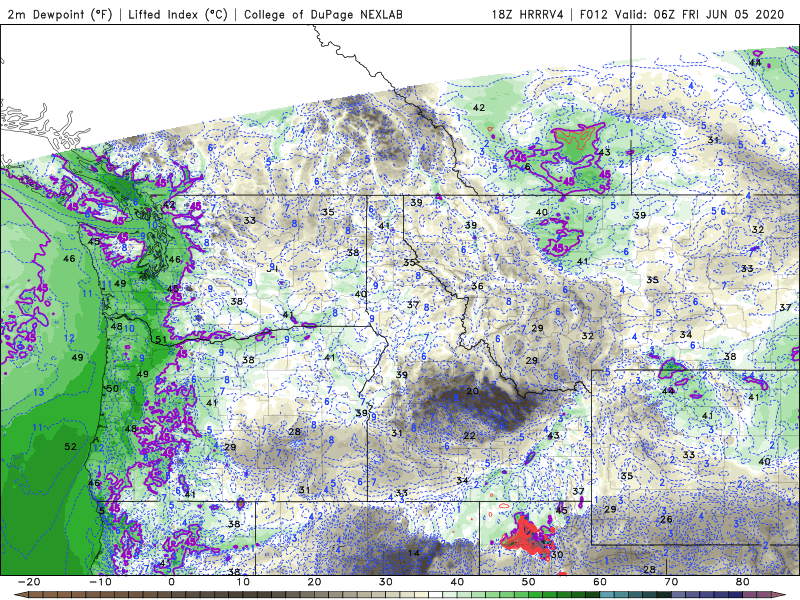Select the "06Z FRI JUN 05 2020" valid time
The image size is (800, 600).
click(719, 14)
